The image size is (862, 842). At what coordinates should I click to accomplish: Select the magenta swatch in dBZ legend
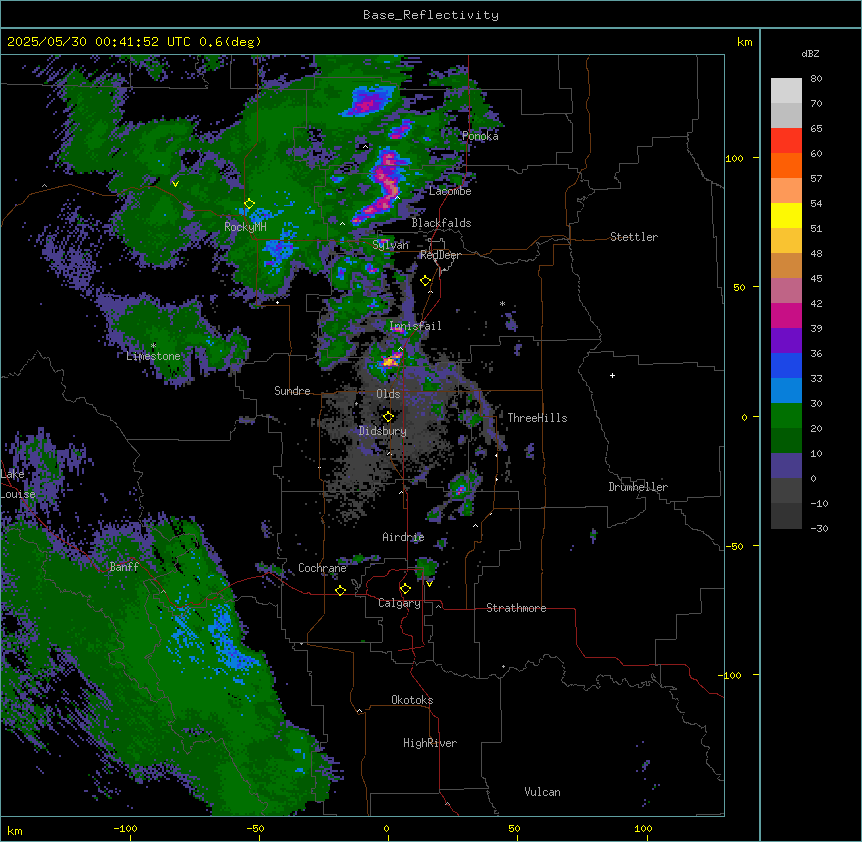(x=786, y=315)
